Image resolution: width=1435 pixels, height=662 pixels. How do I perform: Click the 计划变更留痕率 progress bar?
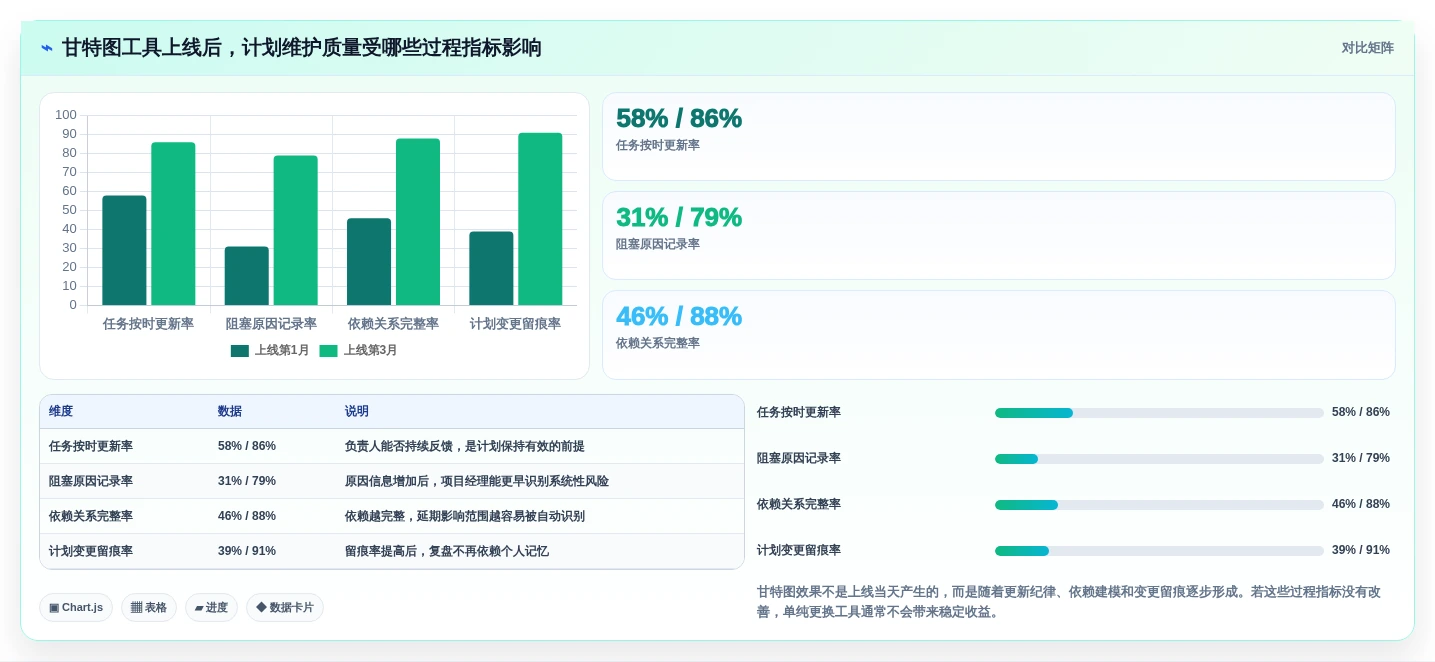coord(1159,551)
